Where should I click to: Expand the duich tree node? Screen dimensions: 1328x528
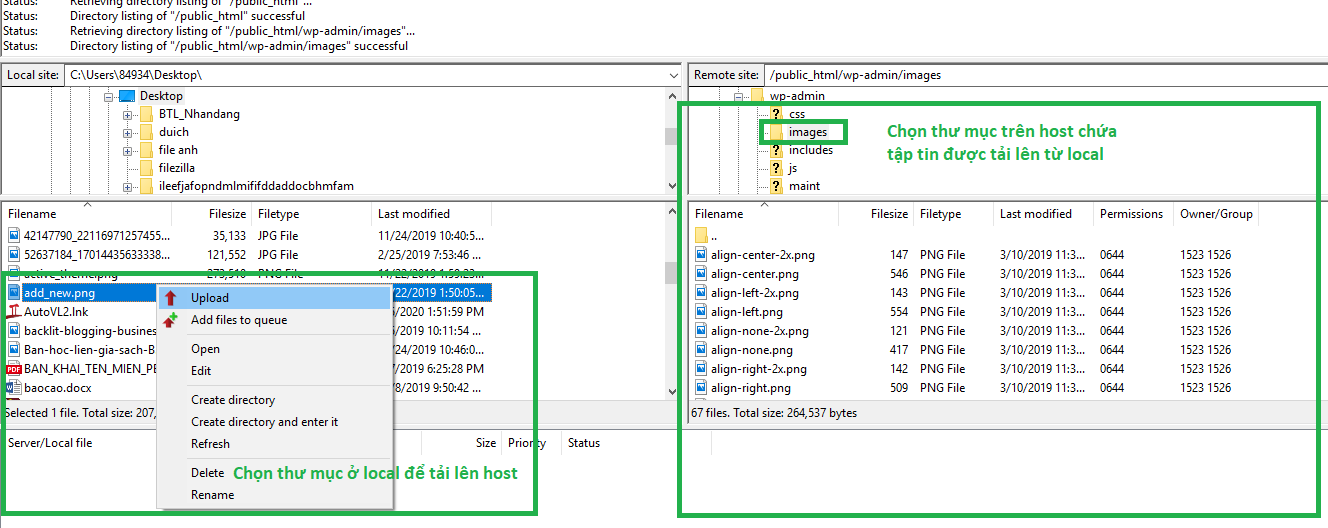tap(128, 132)
